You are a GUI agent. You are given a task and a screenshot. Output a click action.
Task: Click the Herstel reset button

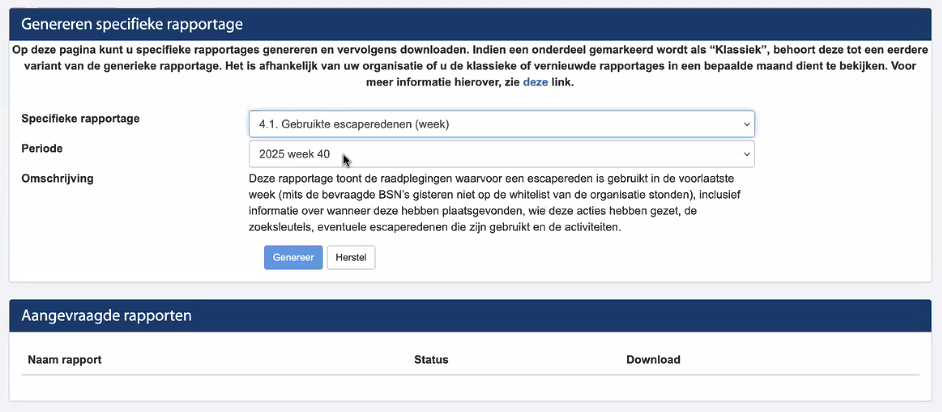(x=350, y=257)
